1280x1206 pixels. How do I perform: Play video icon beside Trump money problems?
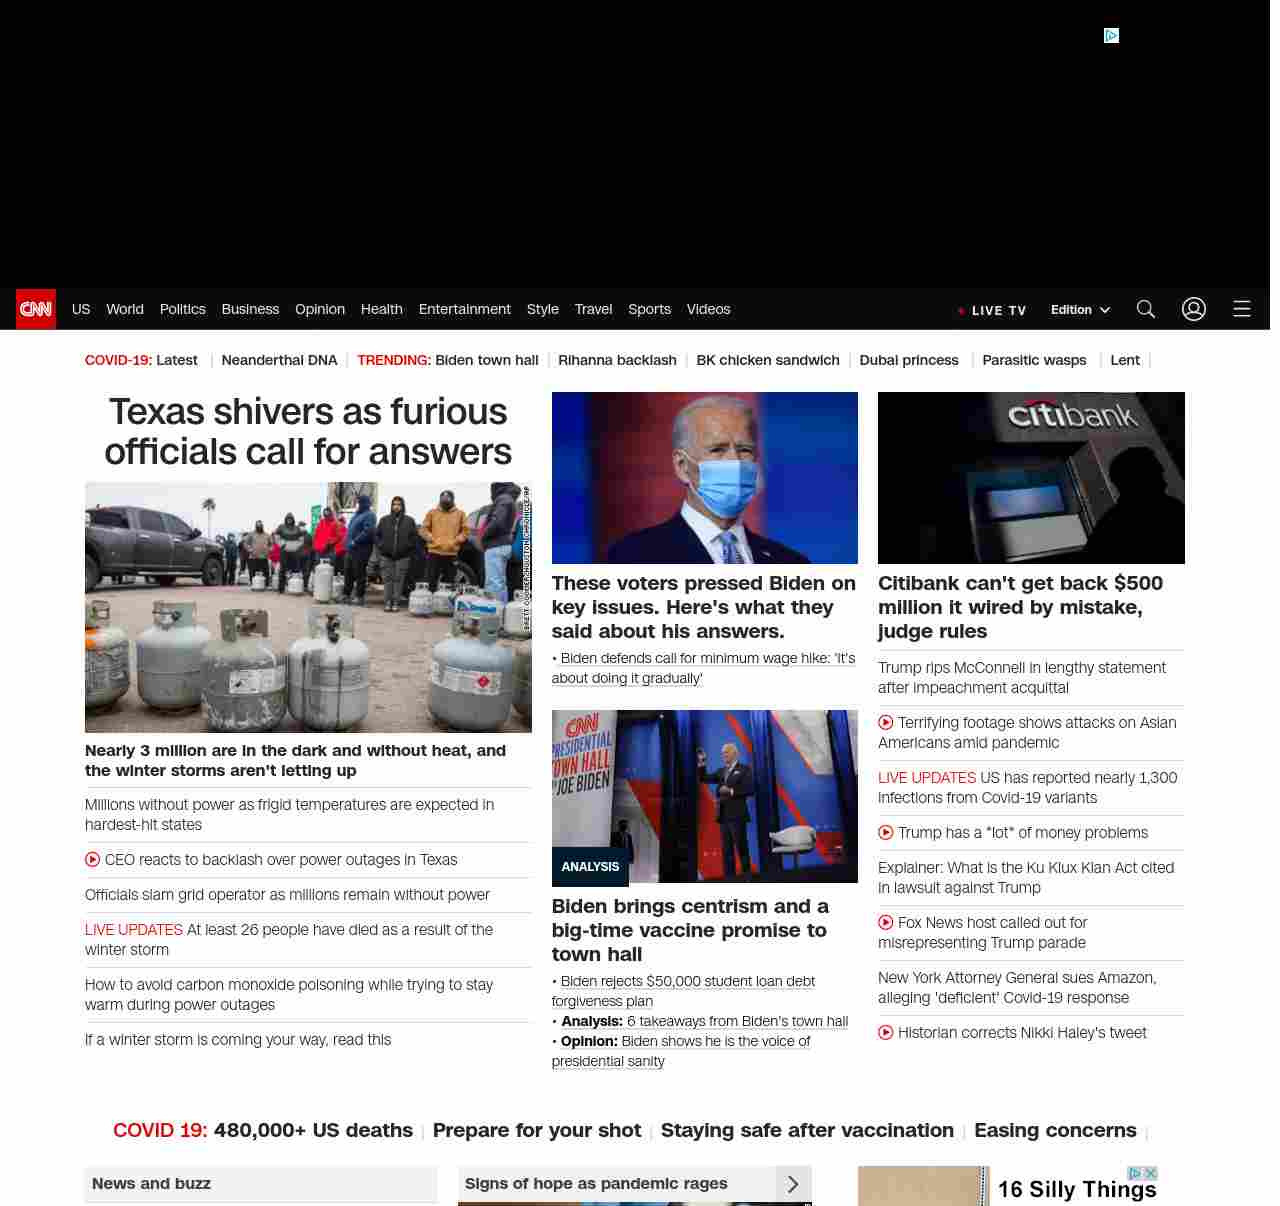point(886,833)
